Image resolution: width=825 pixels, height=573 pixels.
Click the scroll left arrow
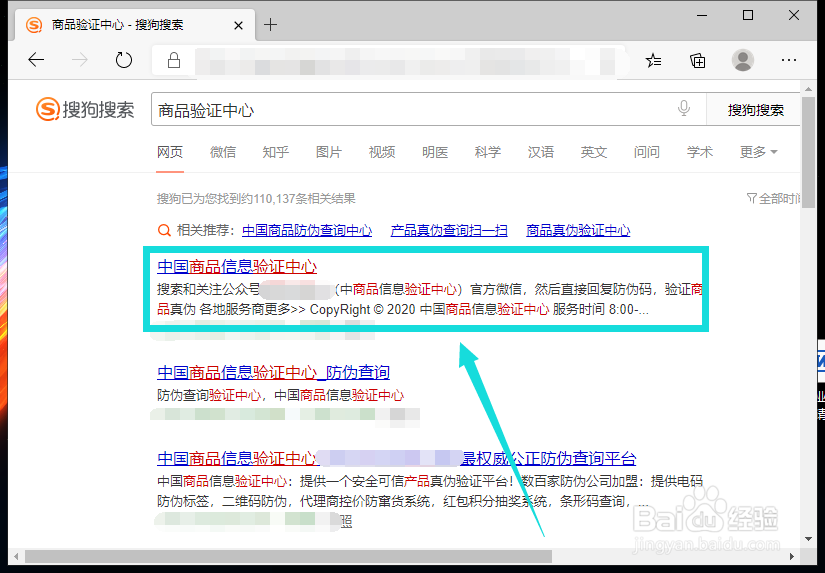16,556
